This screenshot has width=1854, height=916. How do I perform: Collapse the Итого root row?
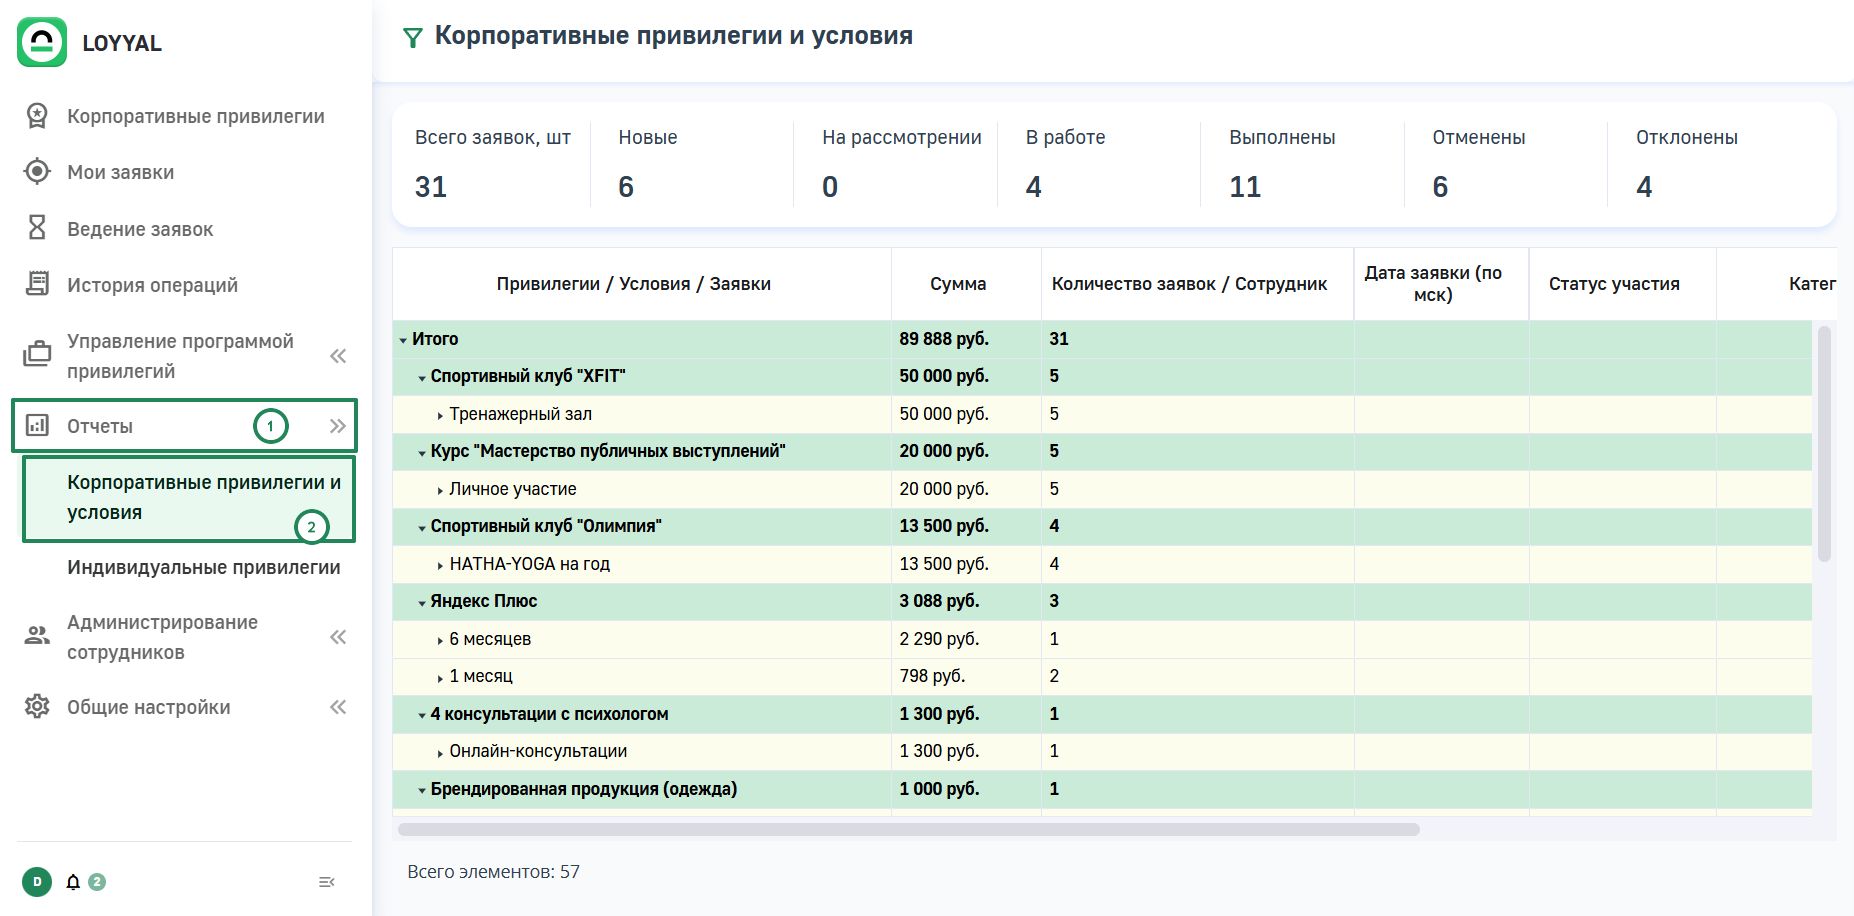(403, 340)
